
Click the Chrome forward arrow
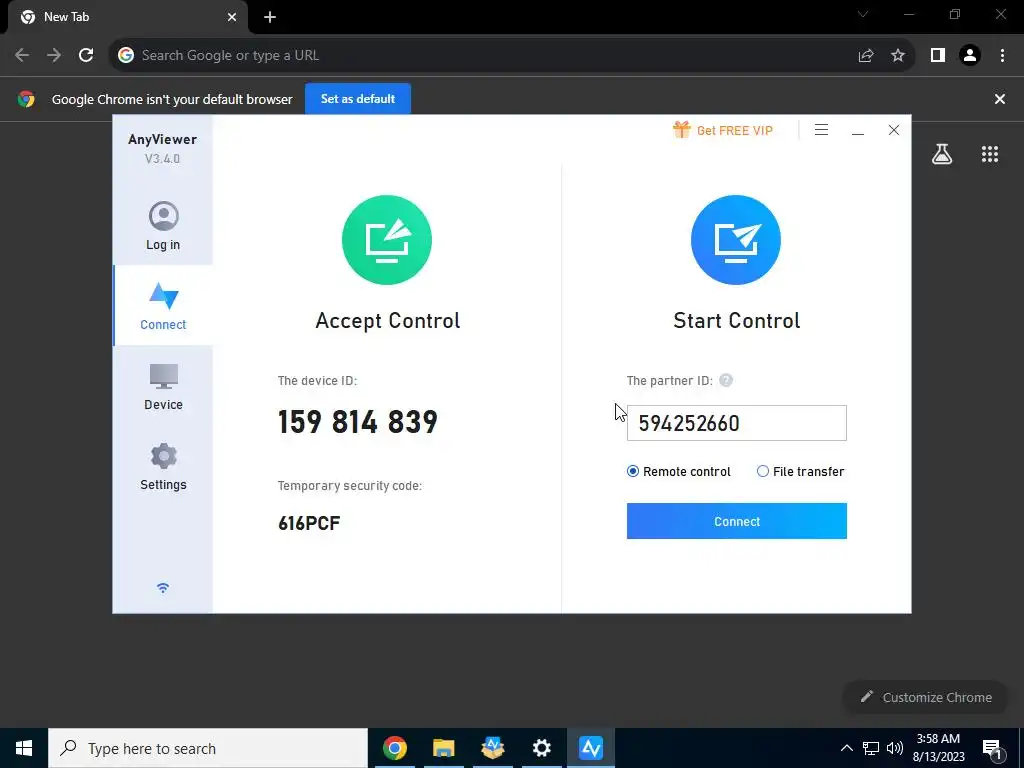pyautogui.click(x=54, y=55)
